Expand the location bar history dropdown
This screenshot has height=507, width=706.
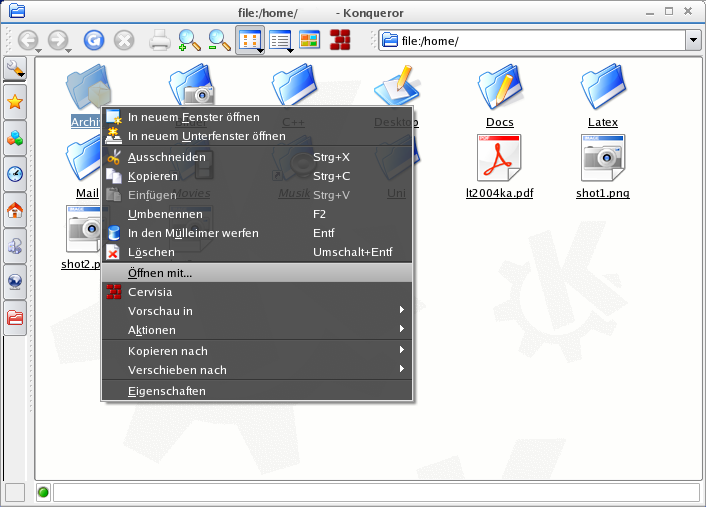(693, 41)
